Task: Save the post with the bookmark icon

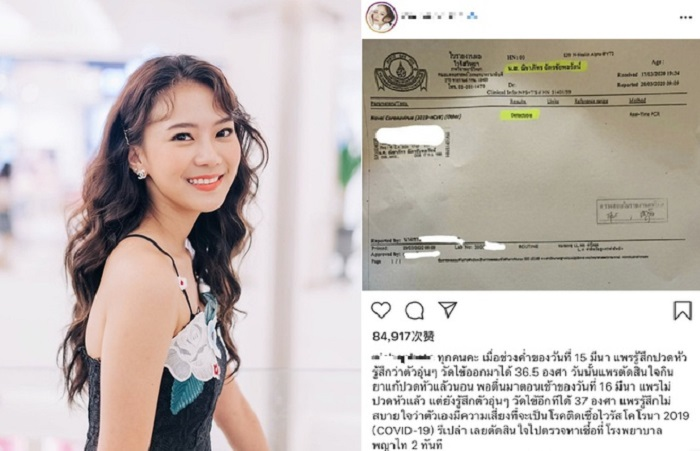Action: pos(682,310)
